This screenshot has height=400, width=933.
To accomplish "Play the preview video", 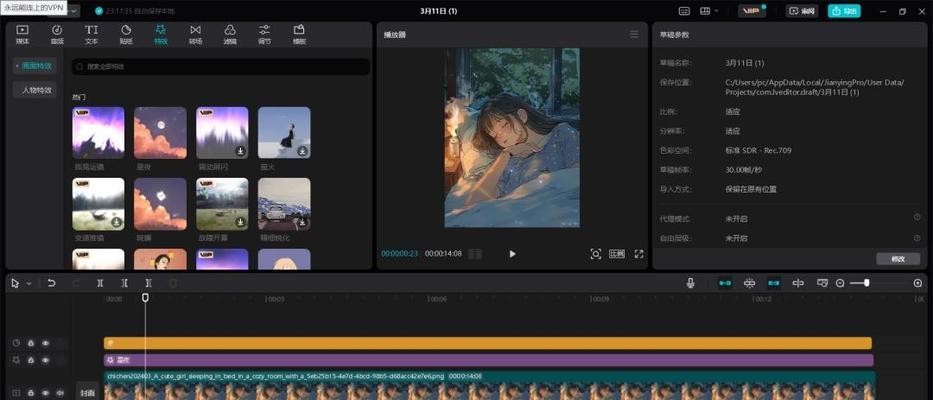I will (512, 254).
